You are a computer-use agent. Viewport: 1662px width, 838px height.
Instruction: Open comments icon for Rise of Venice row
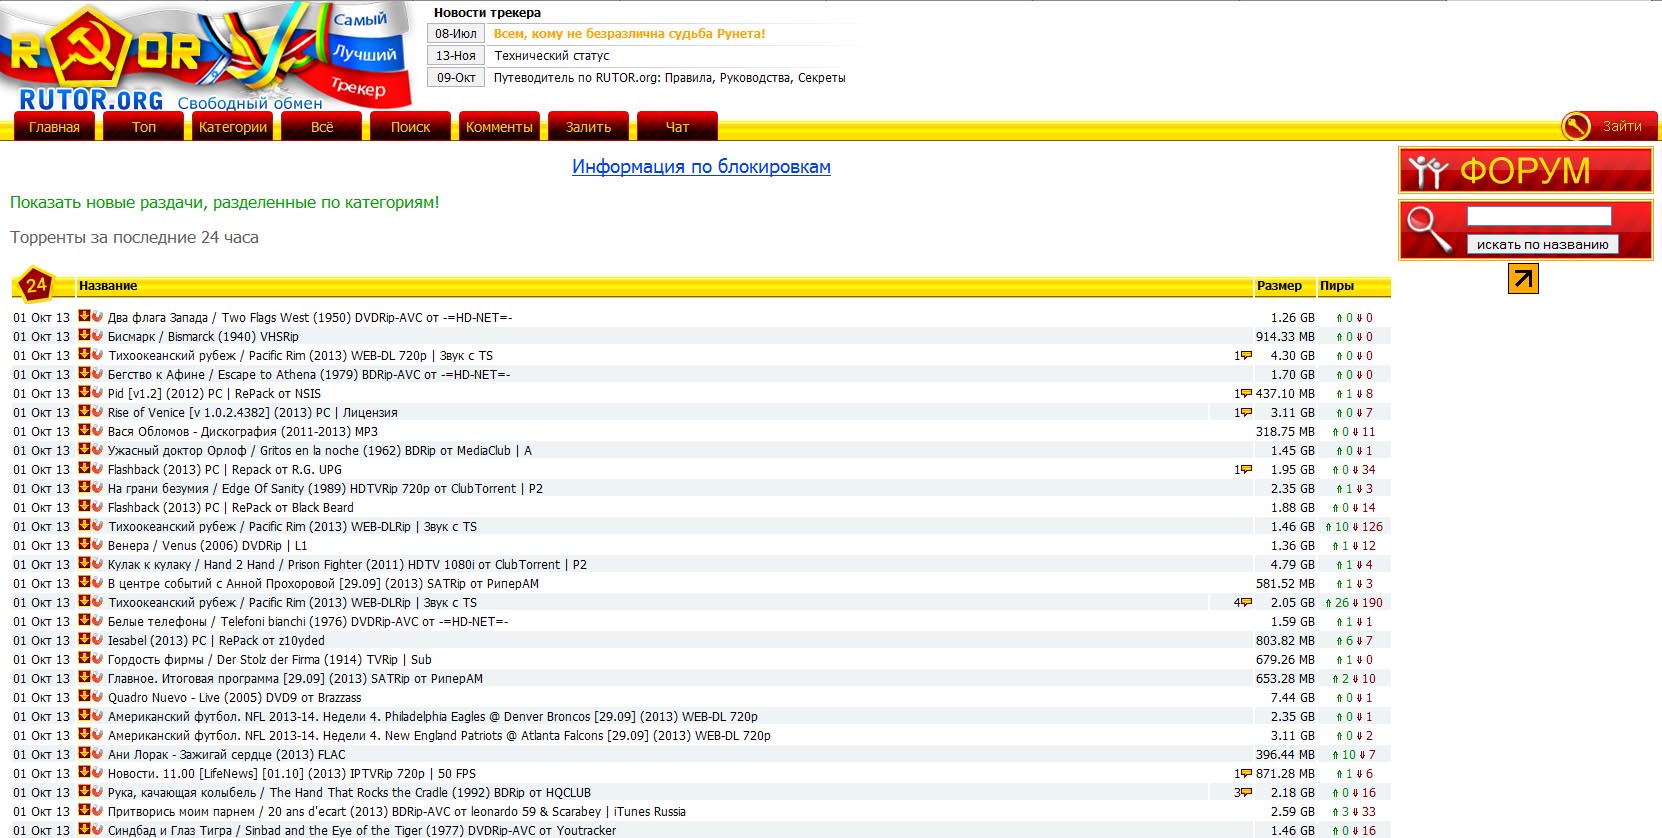click(1246, 412)
